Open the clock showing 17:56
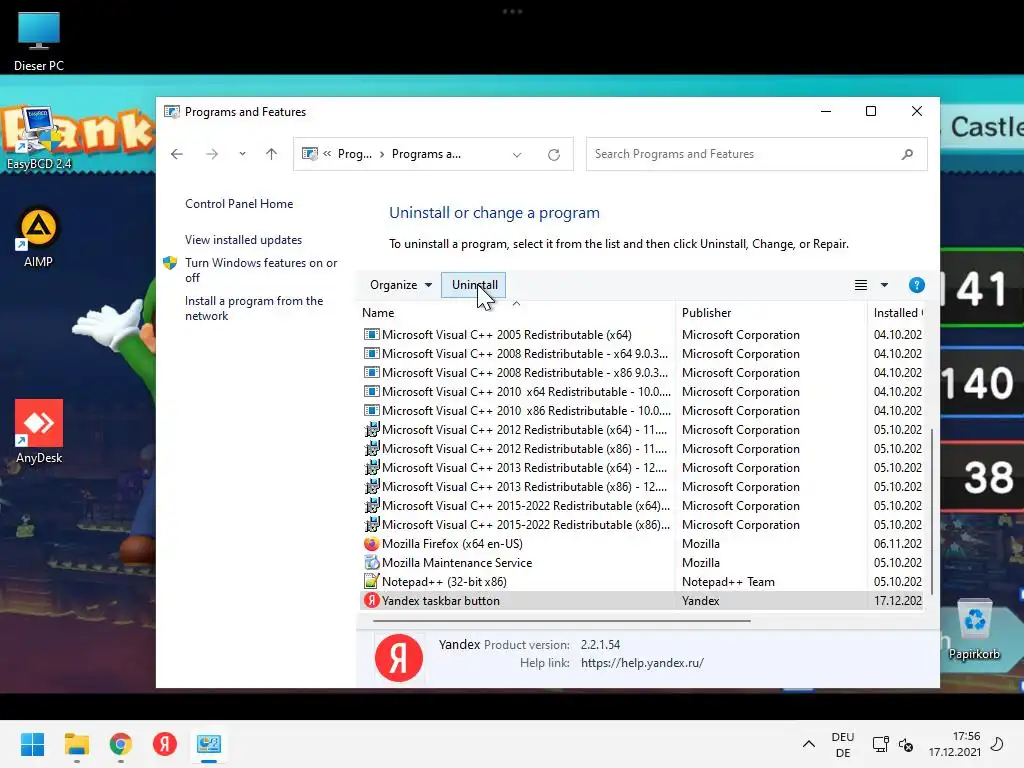This screenshot has height=768, width=1024. click(x=954, y=744)
